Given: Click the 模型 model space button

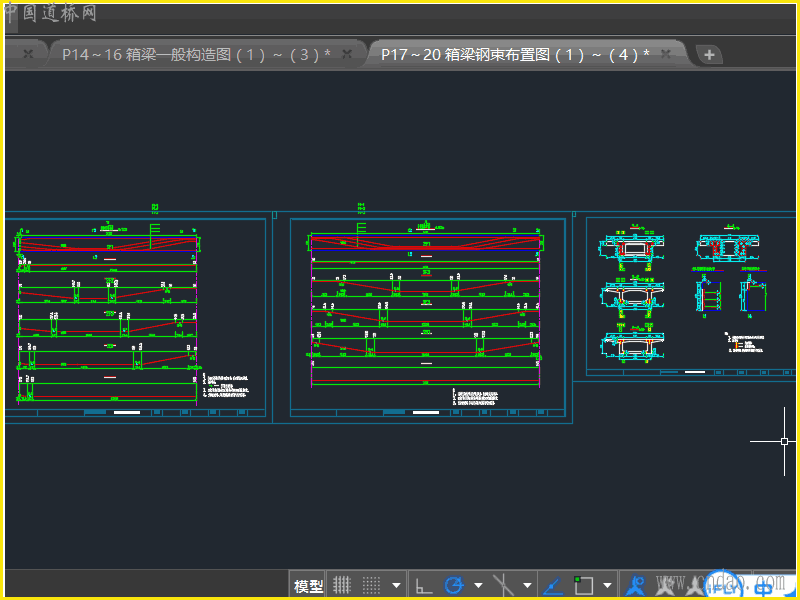Looking at the screenshot, I should point(308,586).
